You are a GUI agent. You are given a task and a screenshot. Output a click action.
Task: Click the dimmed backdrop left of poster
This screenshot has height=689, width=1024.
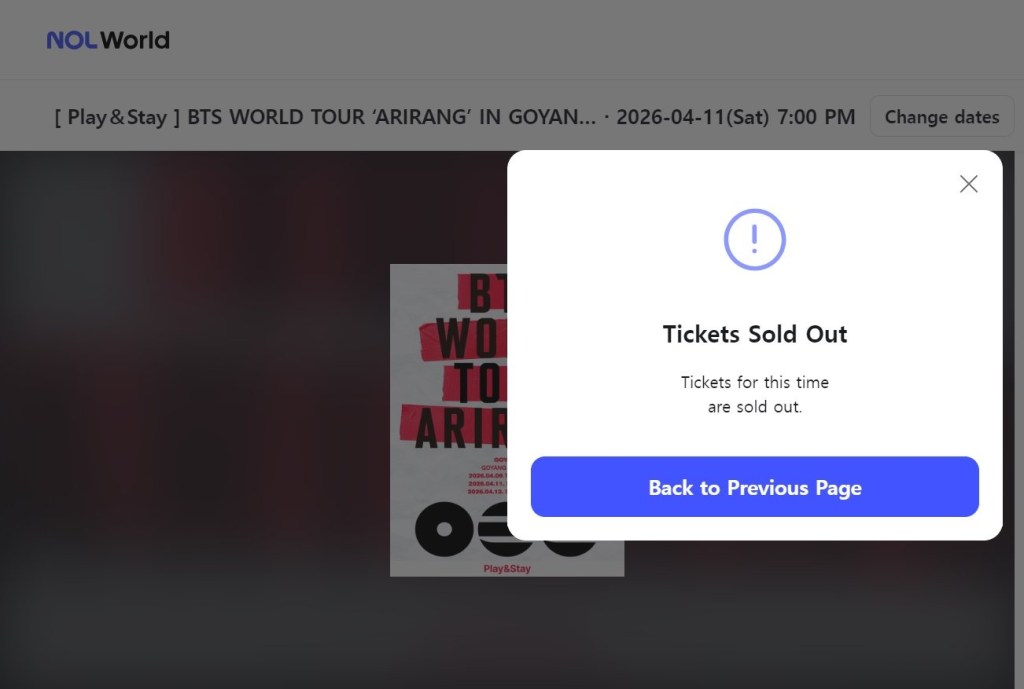pyautogui.click(x=200, y=420)
